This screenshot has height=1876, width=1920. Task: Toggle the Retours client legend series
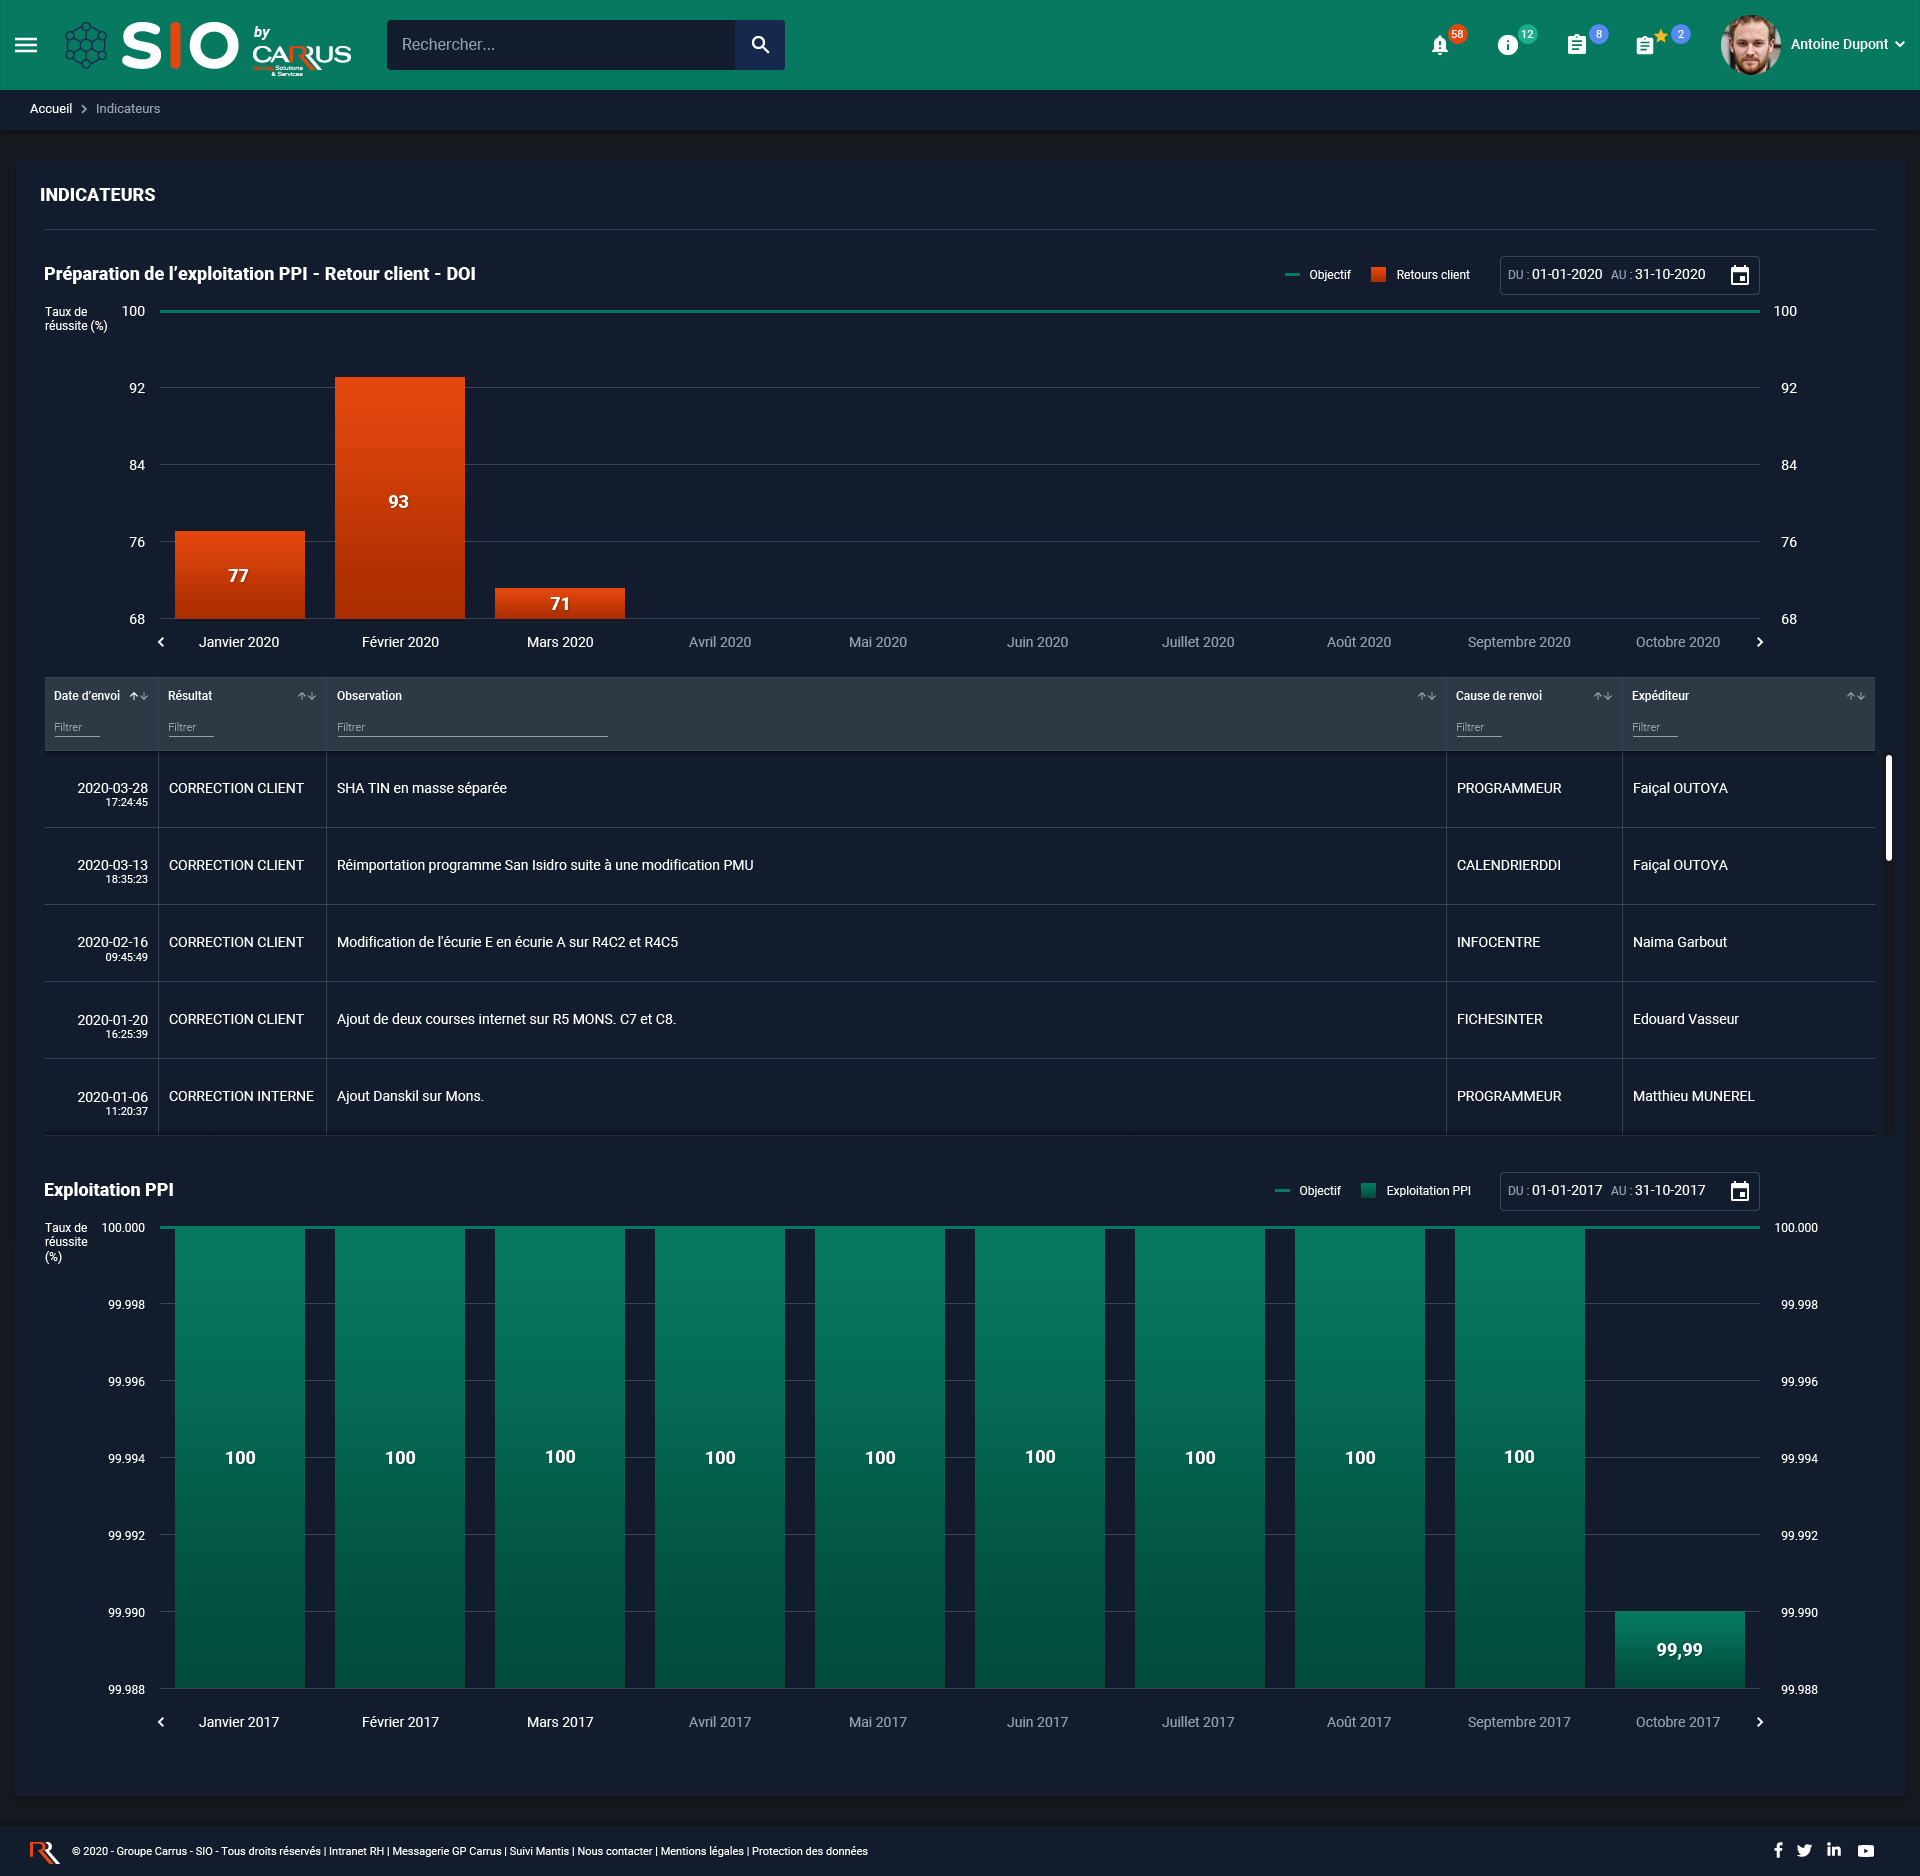point(1421,275)
